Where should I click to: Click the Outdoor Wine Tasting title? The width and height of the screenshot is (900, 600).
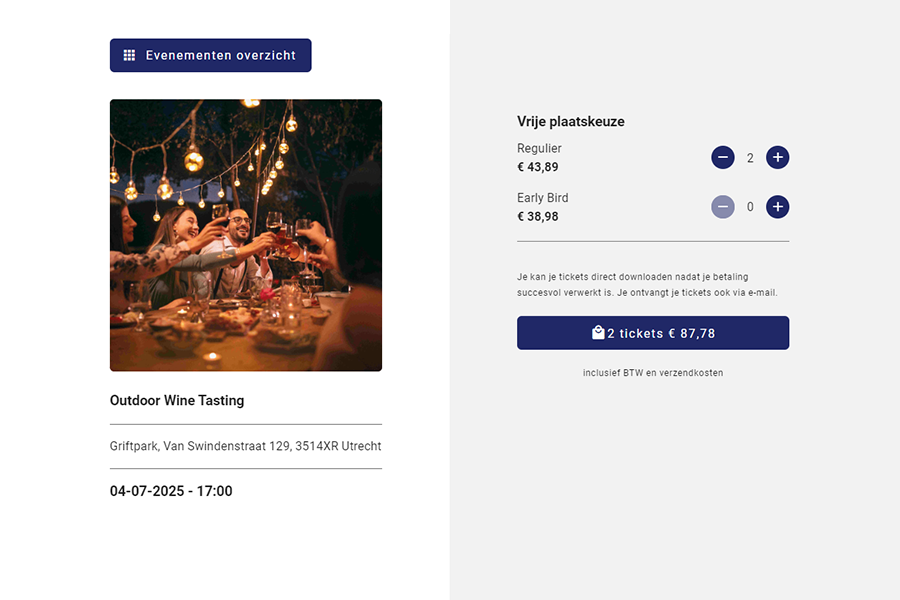[x=177, y=401]
